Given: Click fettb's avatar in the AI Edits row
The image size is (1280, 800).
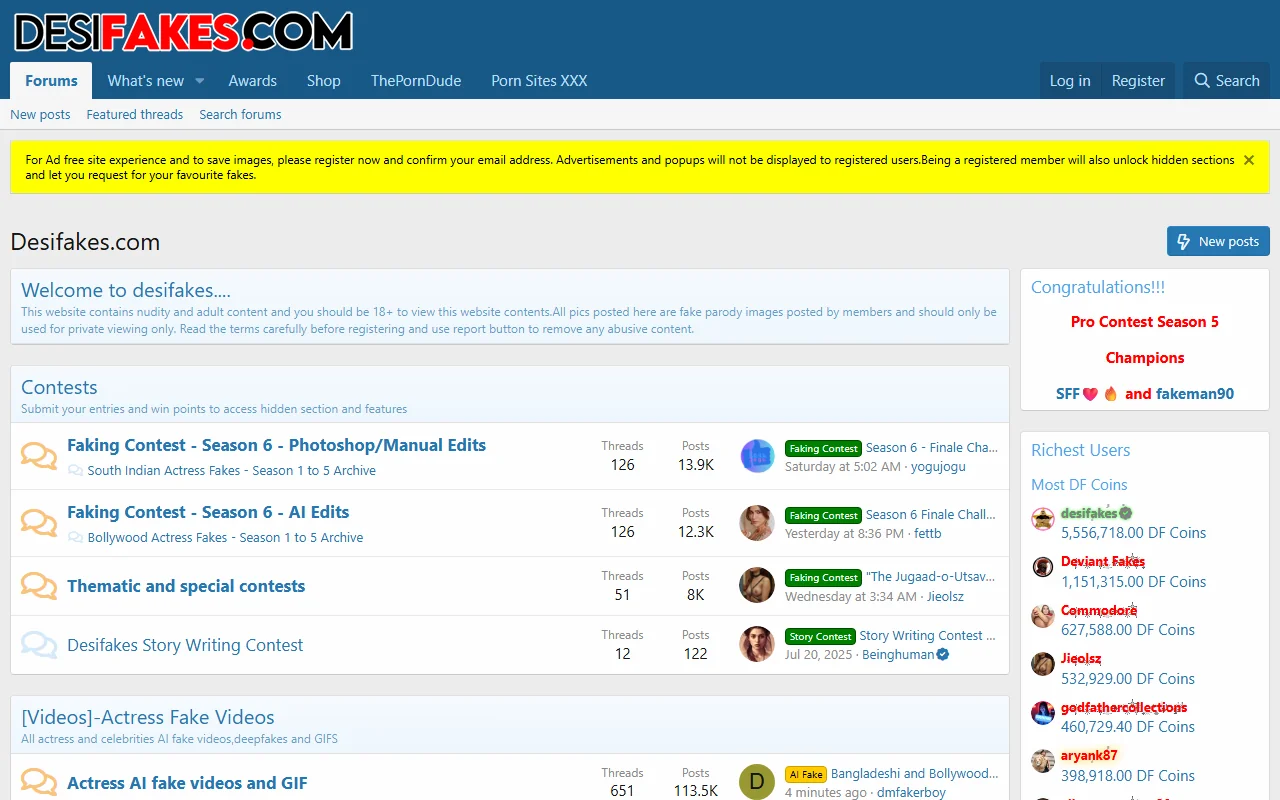Looking at the screenshot, I should [x=757, y=523].
